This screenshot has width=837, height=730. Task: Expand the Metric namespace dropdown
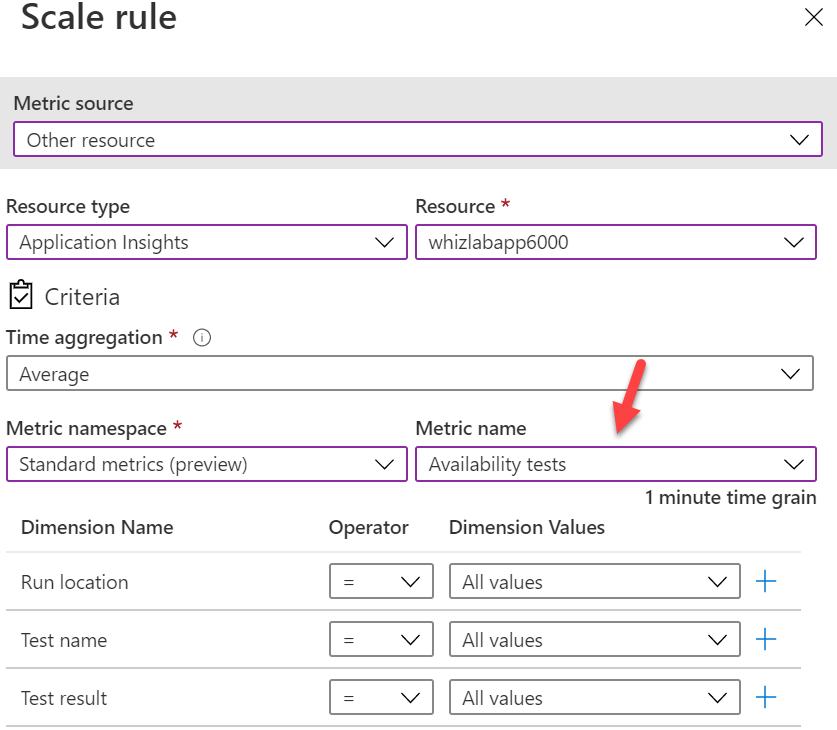pos(206,464)
